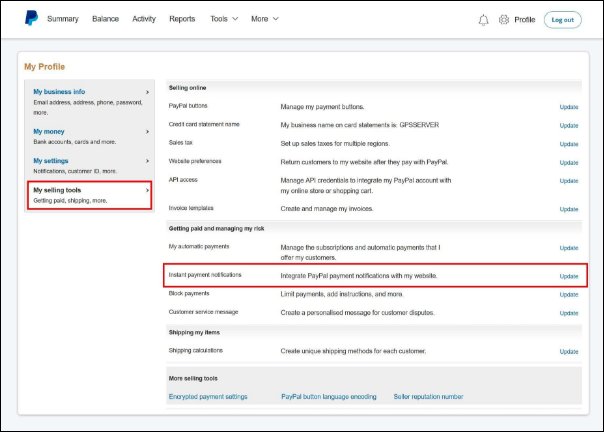
Task: Open the Reports page
Action: [182, 18]
